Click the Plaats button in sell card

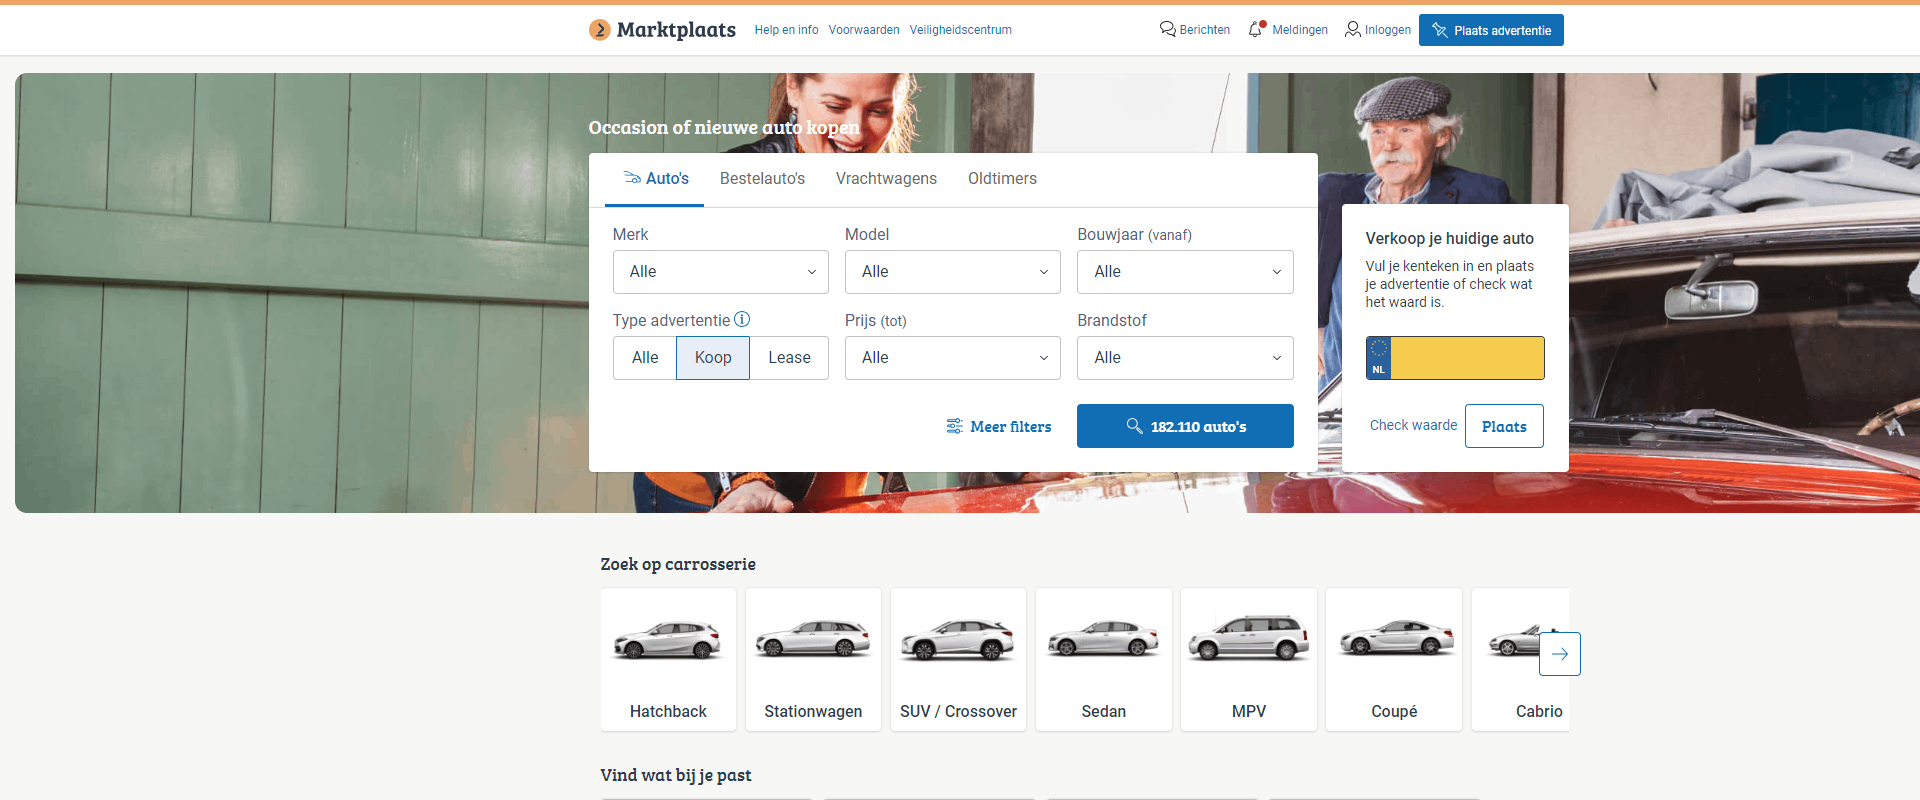(x=1504, y=426)
